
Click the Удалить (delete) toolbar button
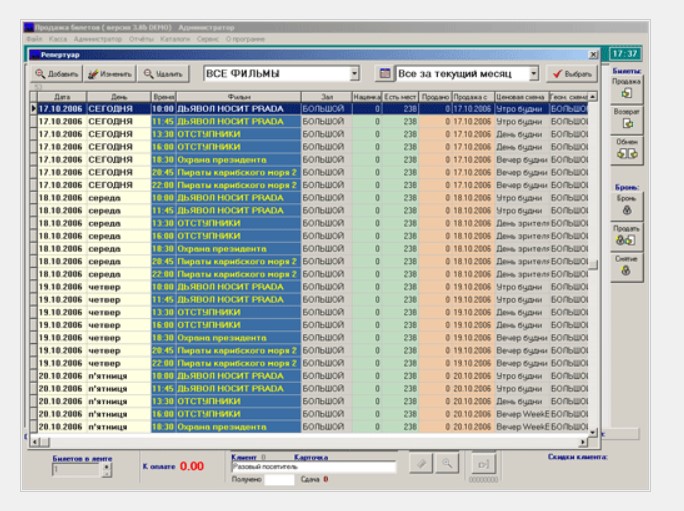tap(163, 74)
